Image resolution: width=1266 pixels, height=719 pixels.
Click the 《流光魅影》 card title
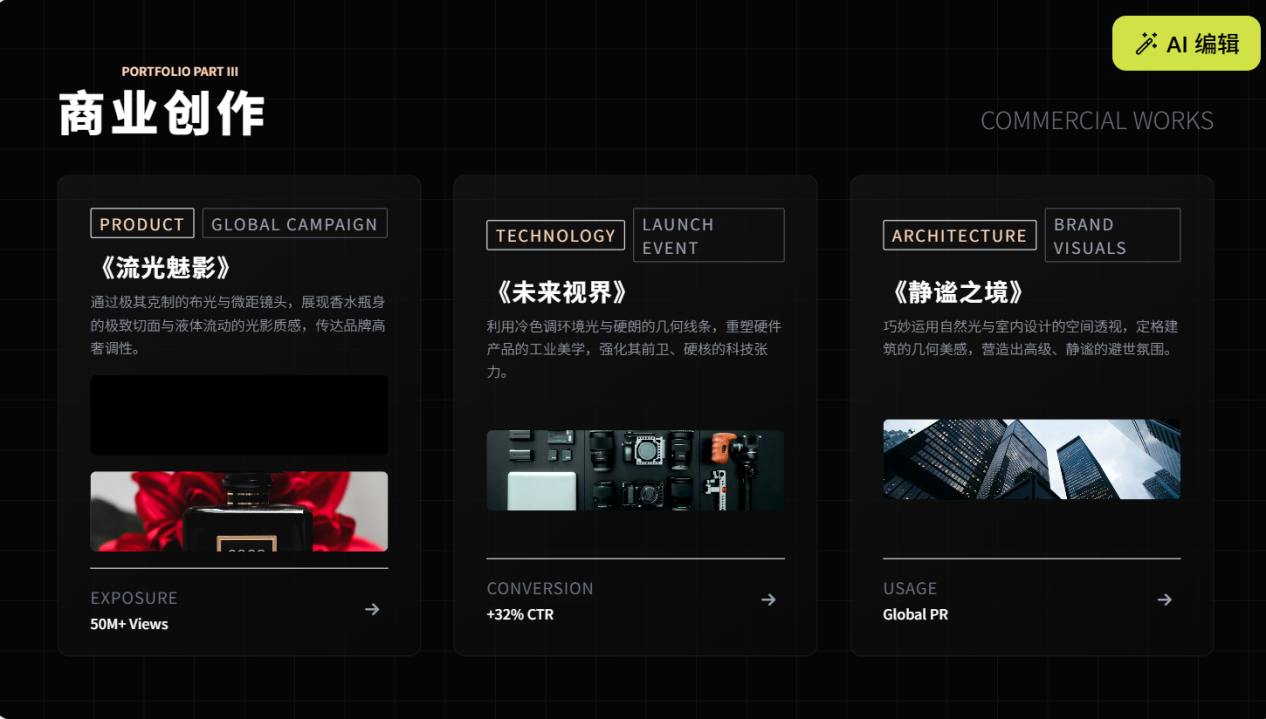(165, 268)
